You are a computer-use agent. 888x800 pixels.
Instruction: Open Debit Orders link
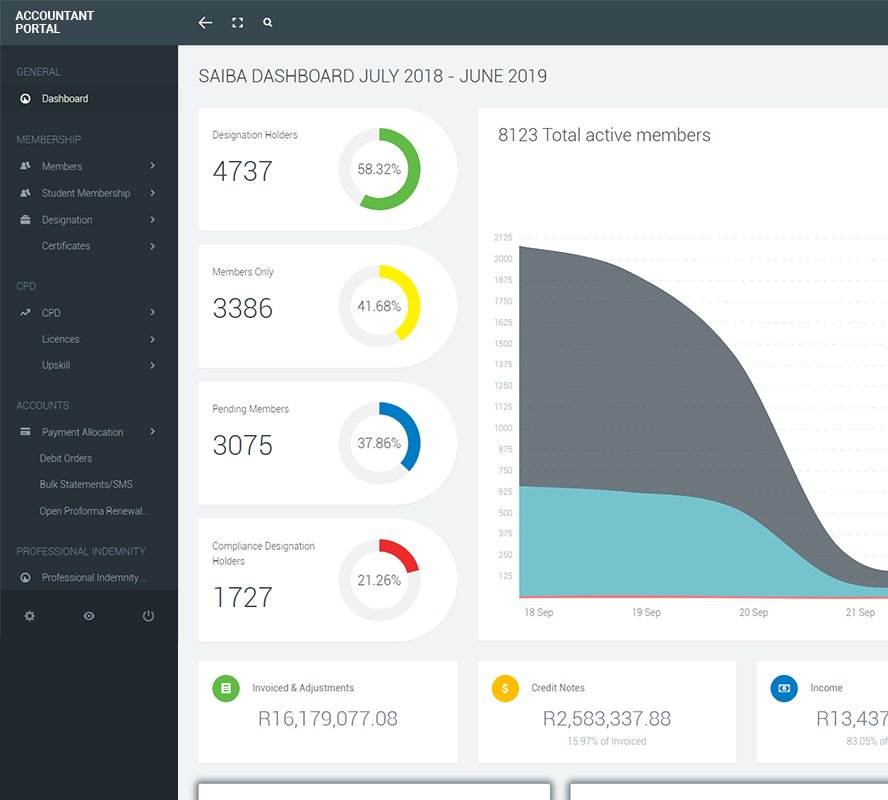click(x=66, y=458)
